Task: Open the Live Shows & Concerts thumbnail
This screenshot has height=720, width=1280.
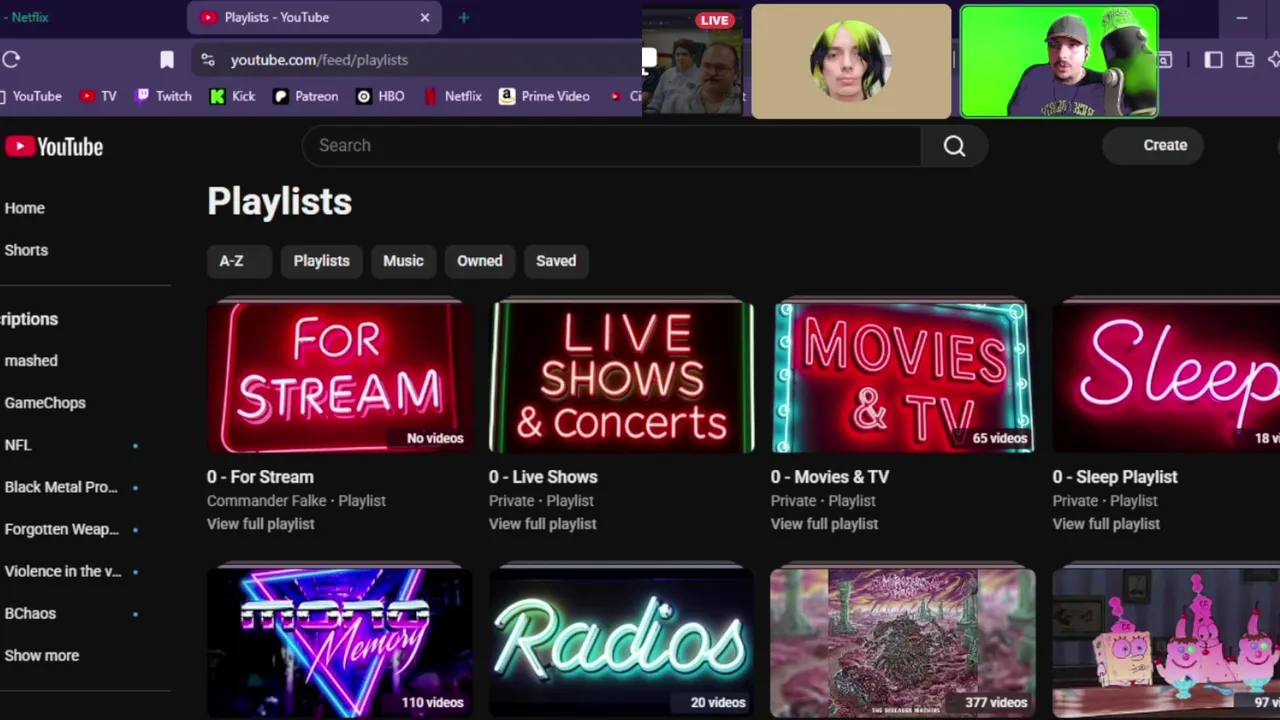Action: [621, 378]
